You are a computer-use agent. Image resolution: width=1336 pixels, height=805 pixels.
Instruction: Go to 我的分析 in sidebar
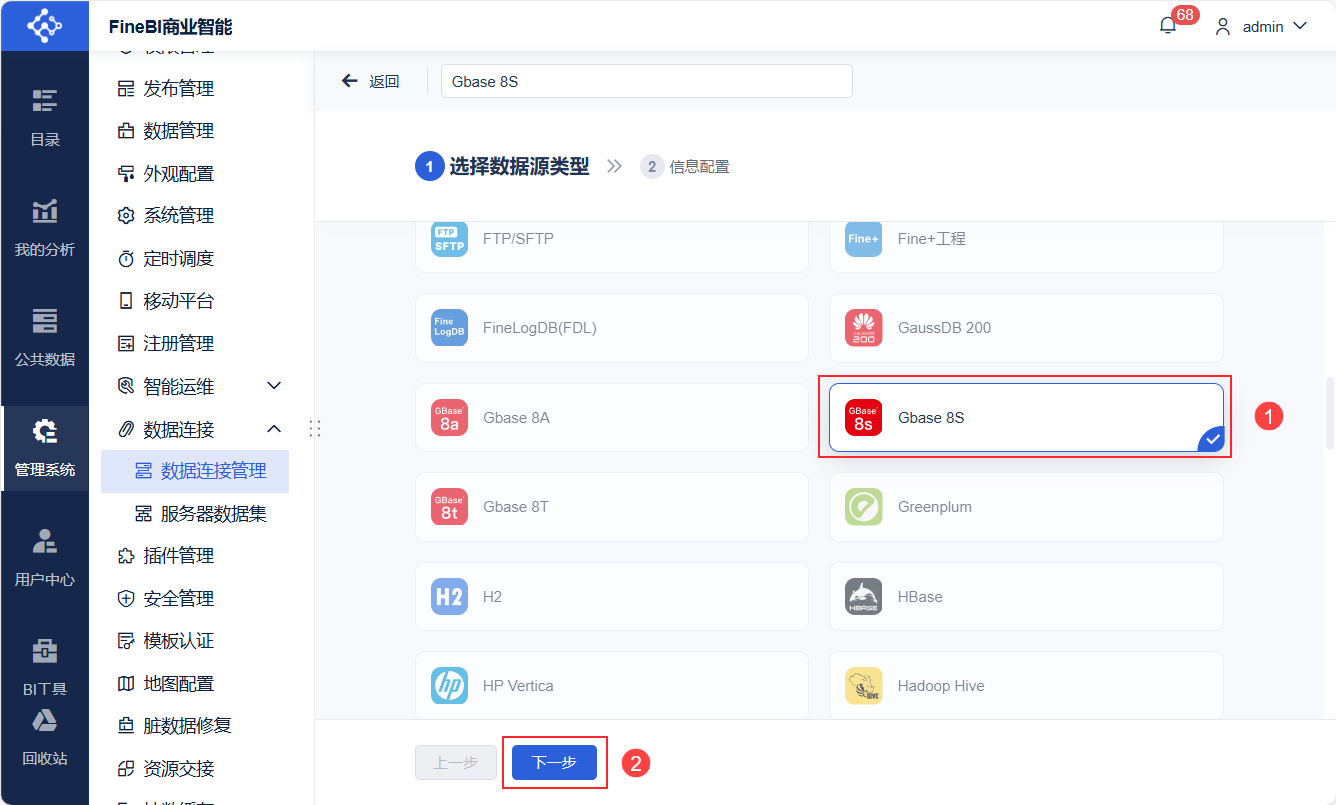tap(45, 227)
